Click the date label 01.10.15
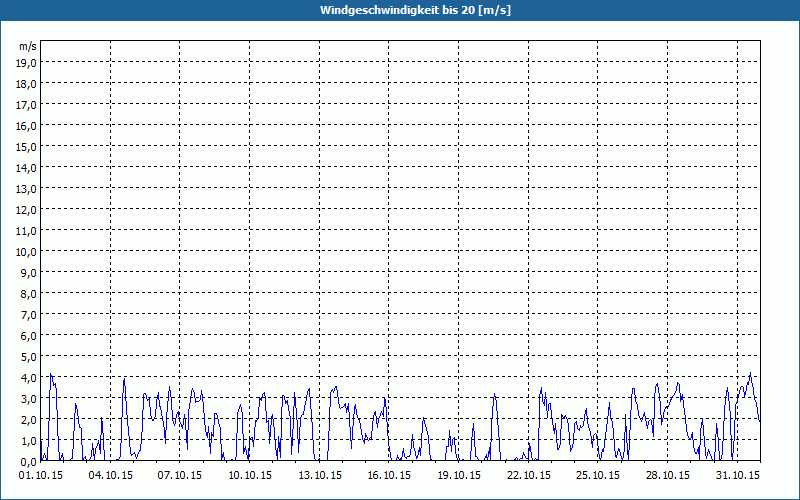 tap(41, 476)
